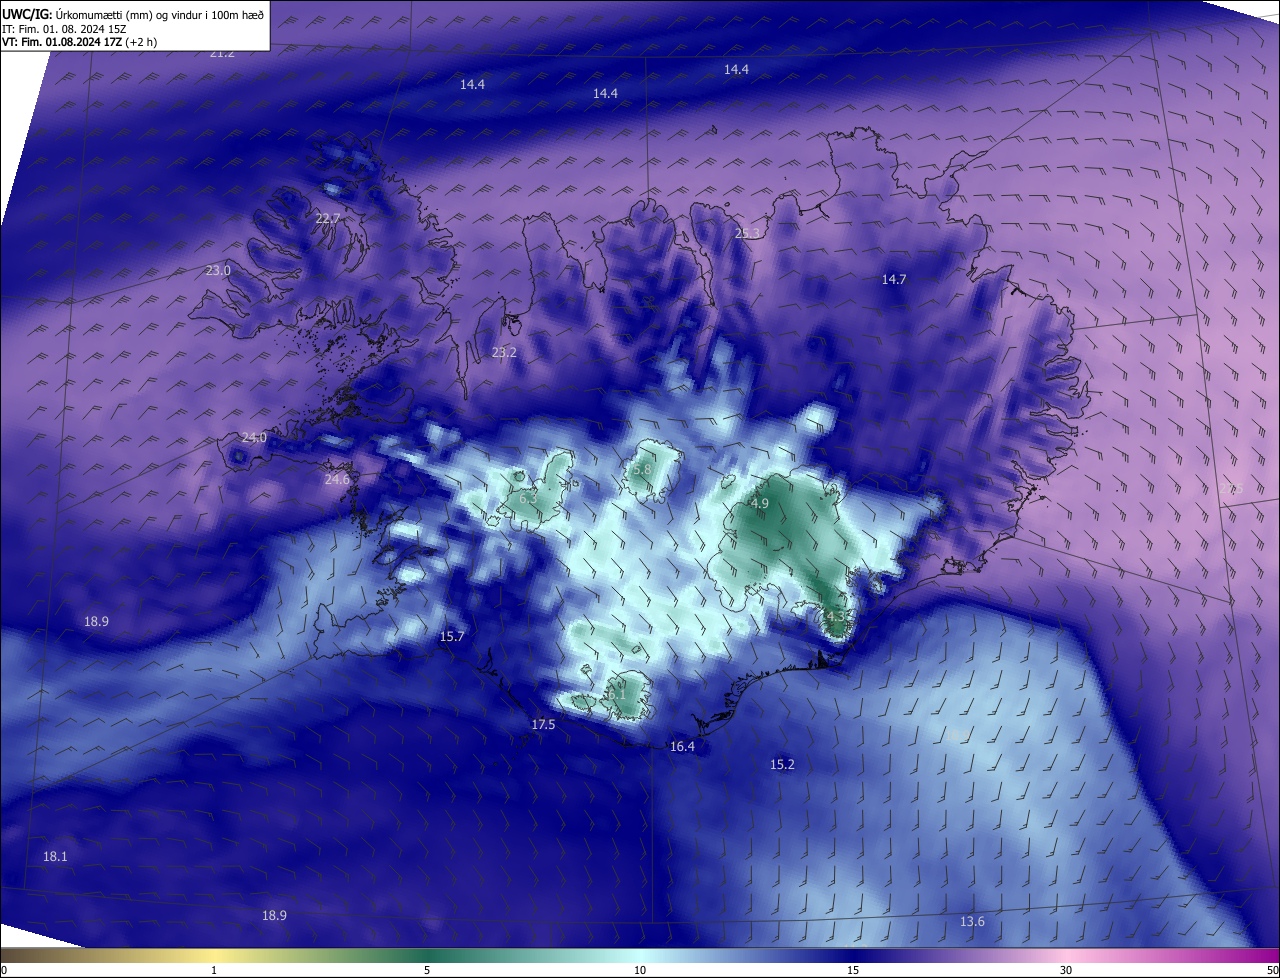Click the 15.2 value label
Viewport: 1280px width, 978px height.
coord(782,765)
